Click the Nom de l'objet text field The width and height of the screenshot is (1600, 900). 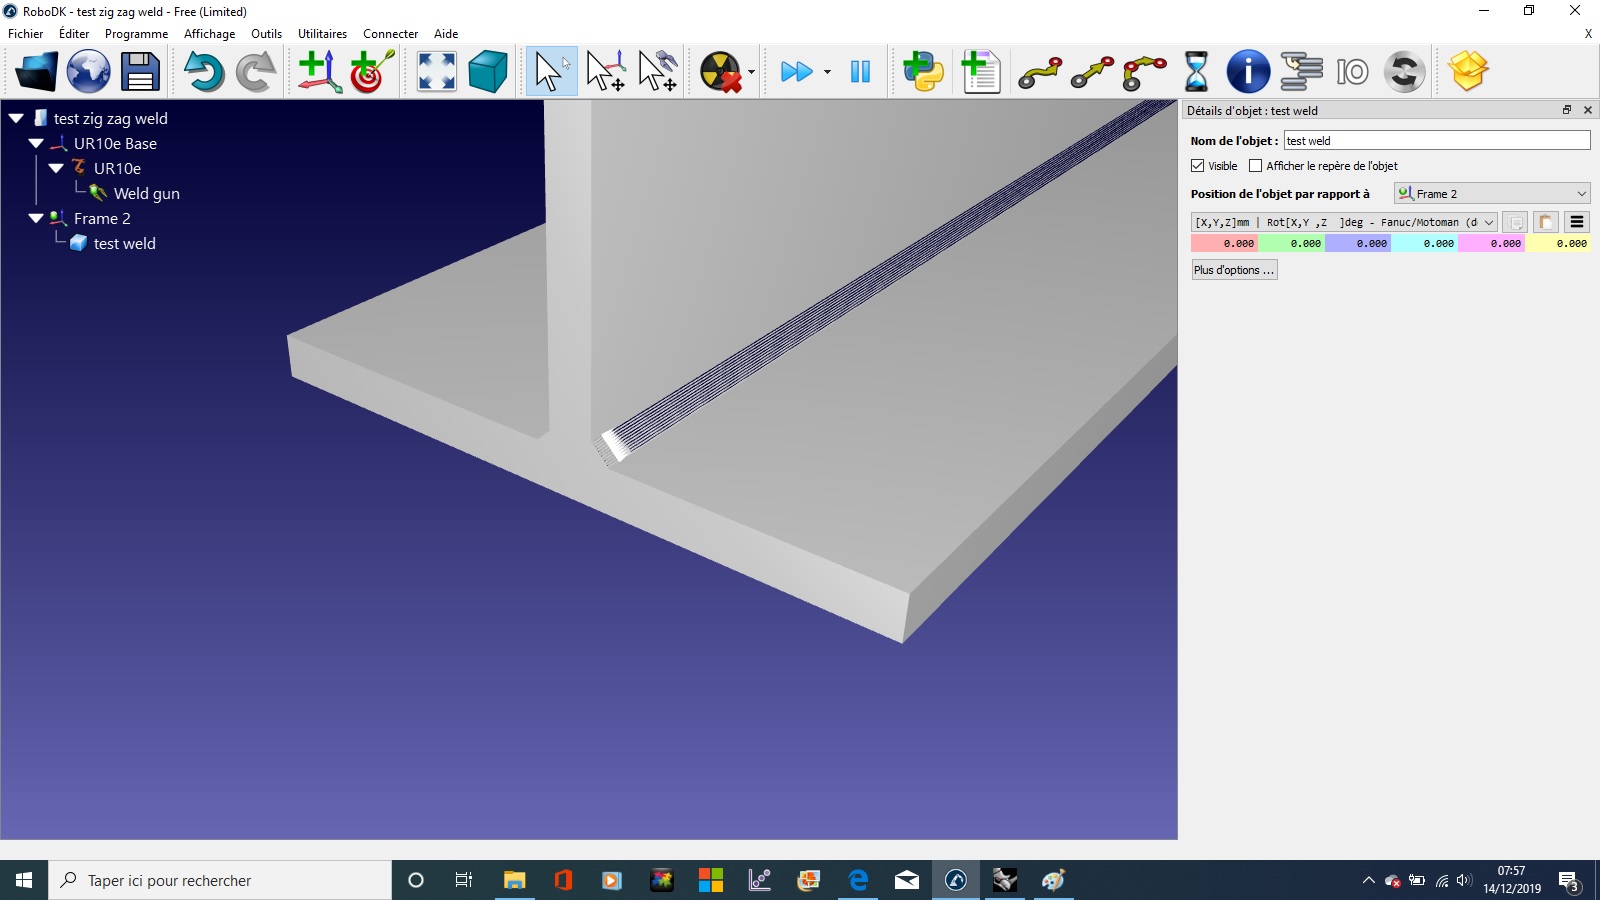pos(1437,141)
